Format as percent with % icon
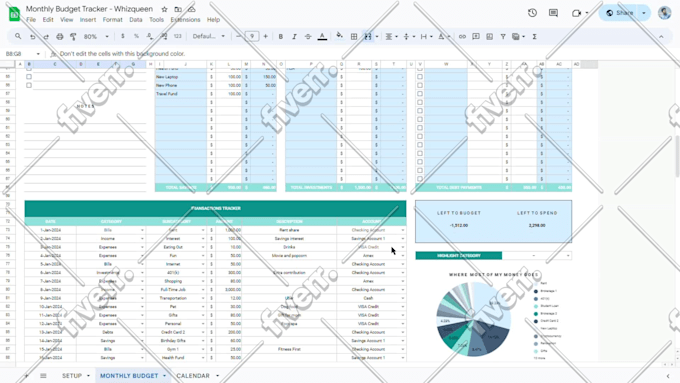The image size is (680, 383). point(136,36)
